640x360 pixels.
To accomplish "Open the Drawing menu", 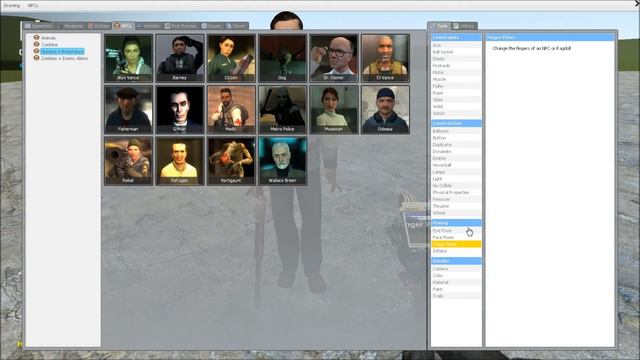I will (x=11, y=6).
